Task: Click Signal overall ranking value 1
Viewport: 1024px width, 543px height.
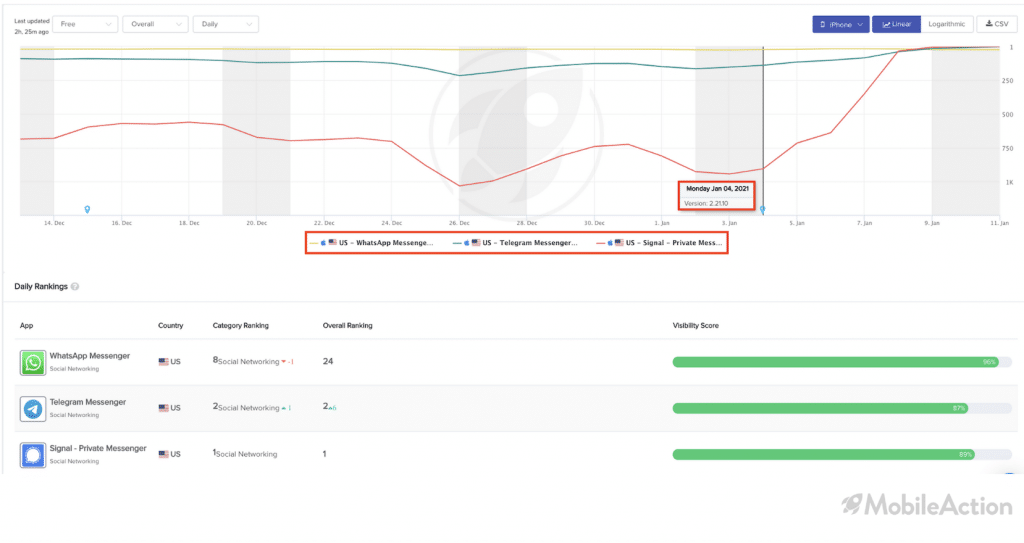Action: click(325, 454)
